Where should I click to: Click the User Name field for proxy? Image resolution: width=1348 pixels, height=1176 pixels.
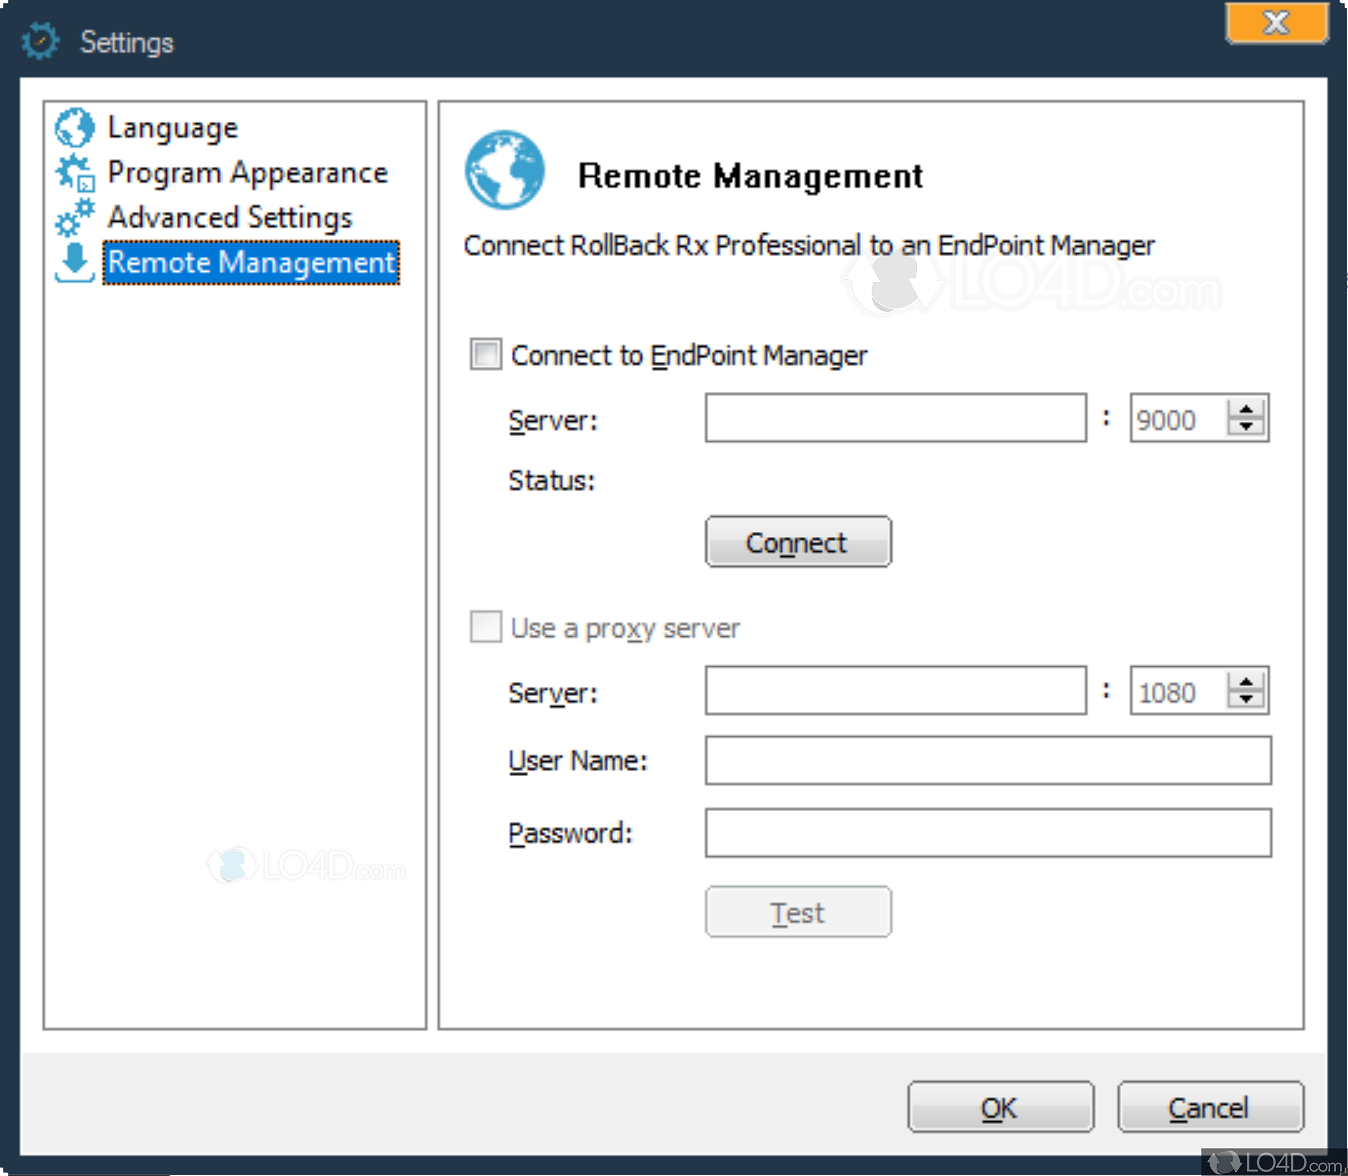coord(987,760)
